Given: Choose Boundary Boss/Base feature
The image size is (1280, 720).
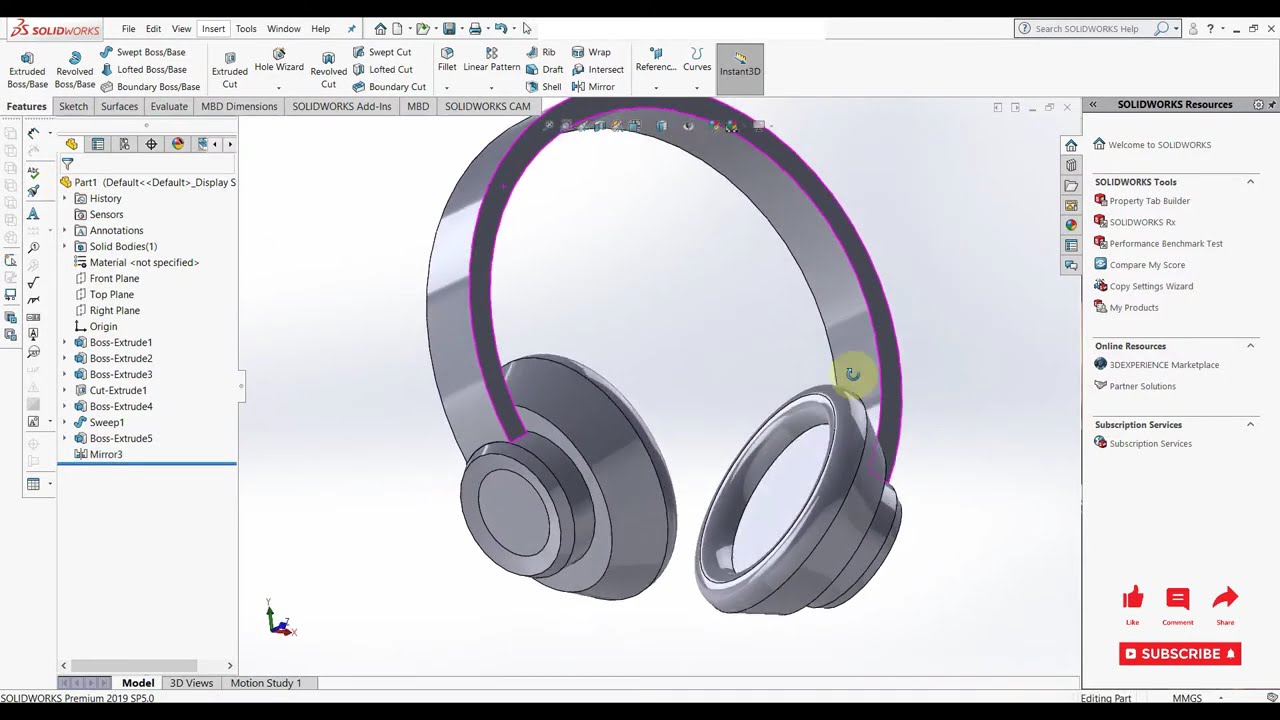Looking at the screenshot, I should click(150, 87).
